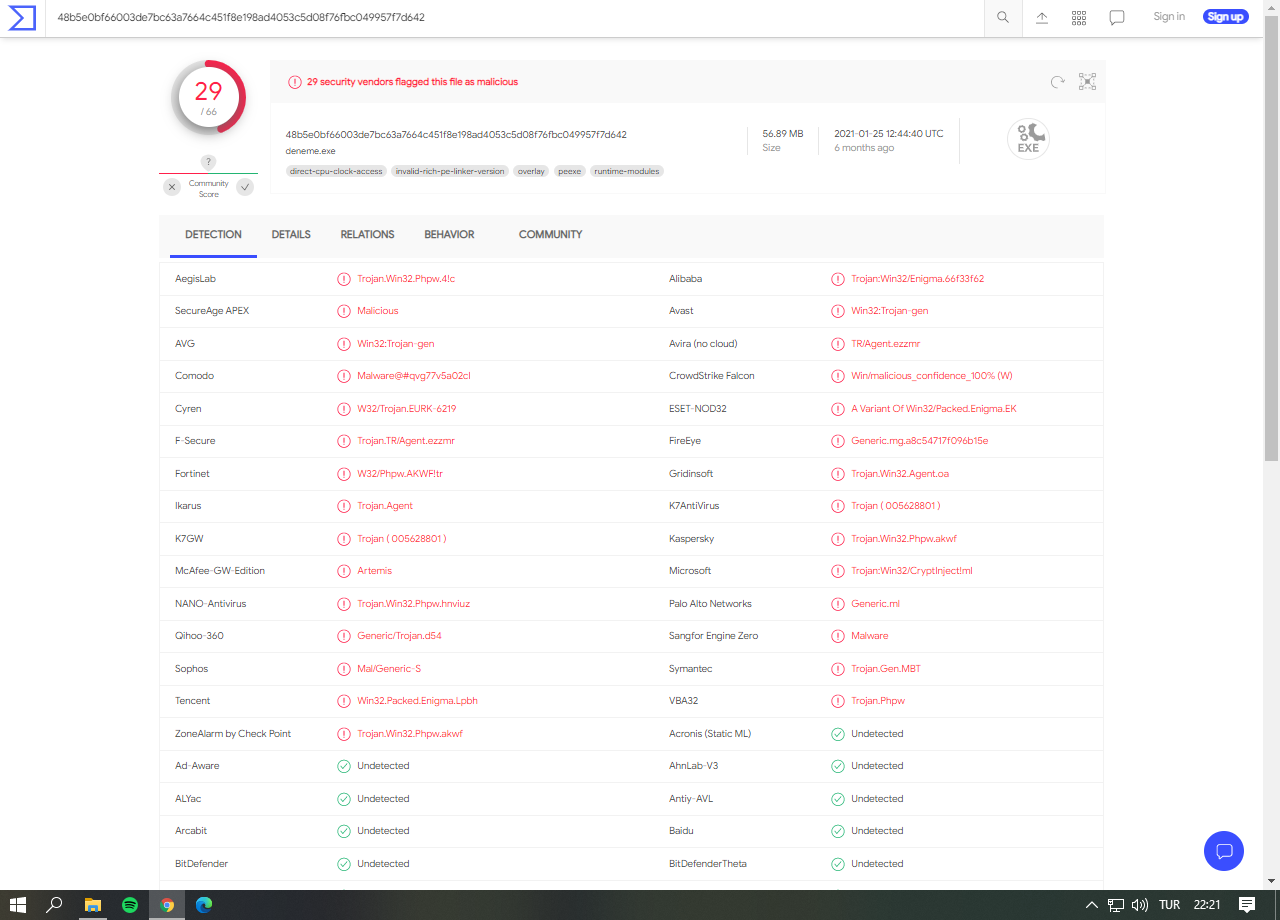Image resolution: width=1280 pixels, height=920 pixels.
Task: Click the file size 56.89 MB
Action: pyautogui.click(x=783, y=134)
